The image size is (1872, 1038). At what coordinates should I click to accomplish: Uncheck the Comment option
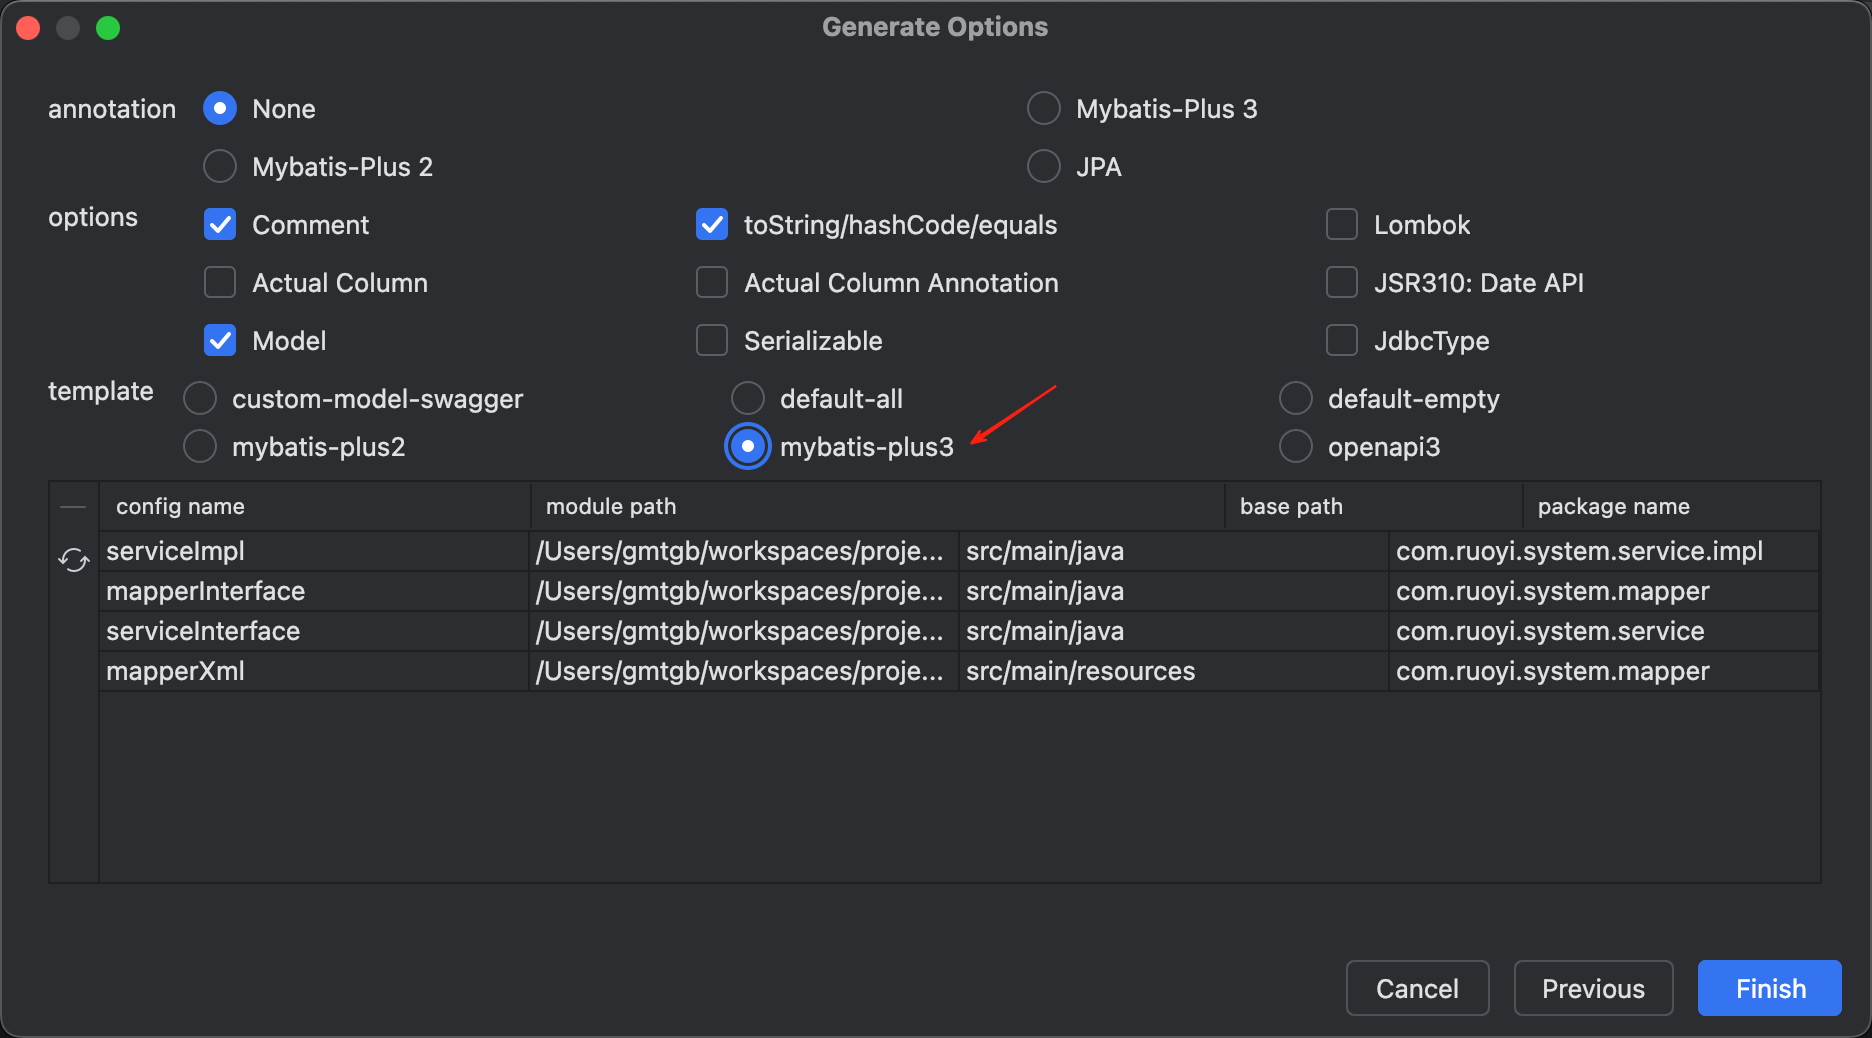(220, 225)
